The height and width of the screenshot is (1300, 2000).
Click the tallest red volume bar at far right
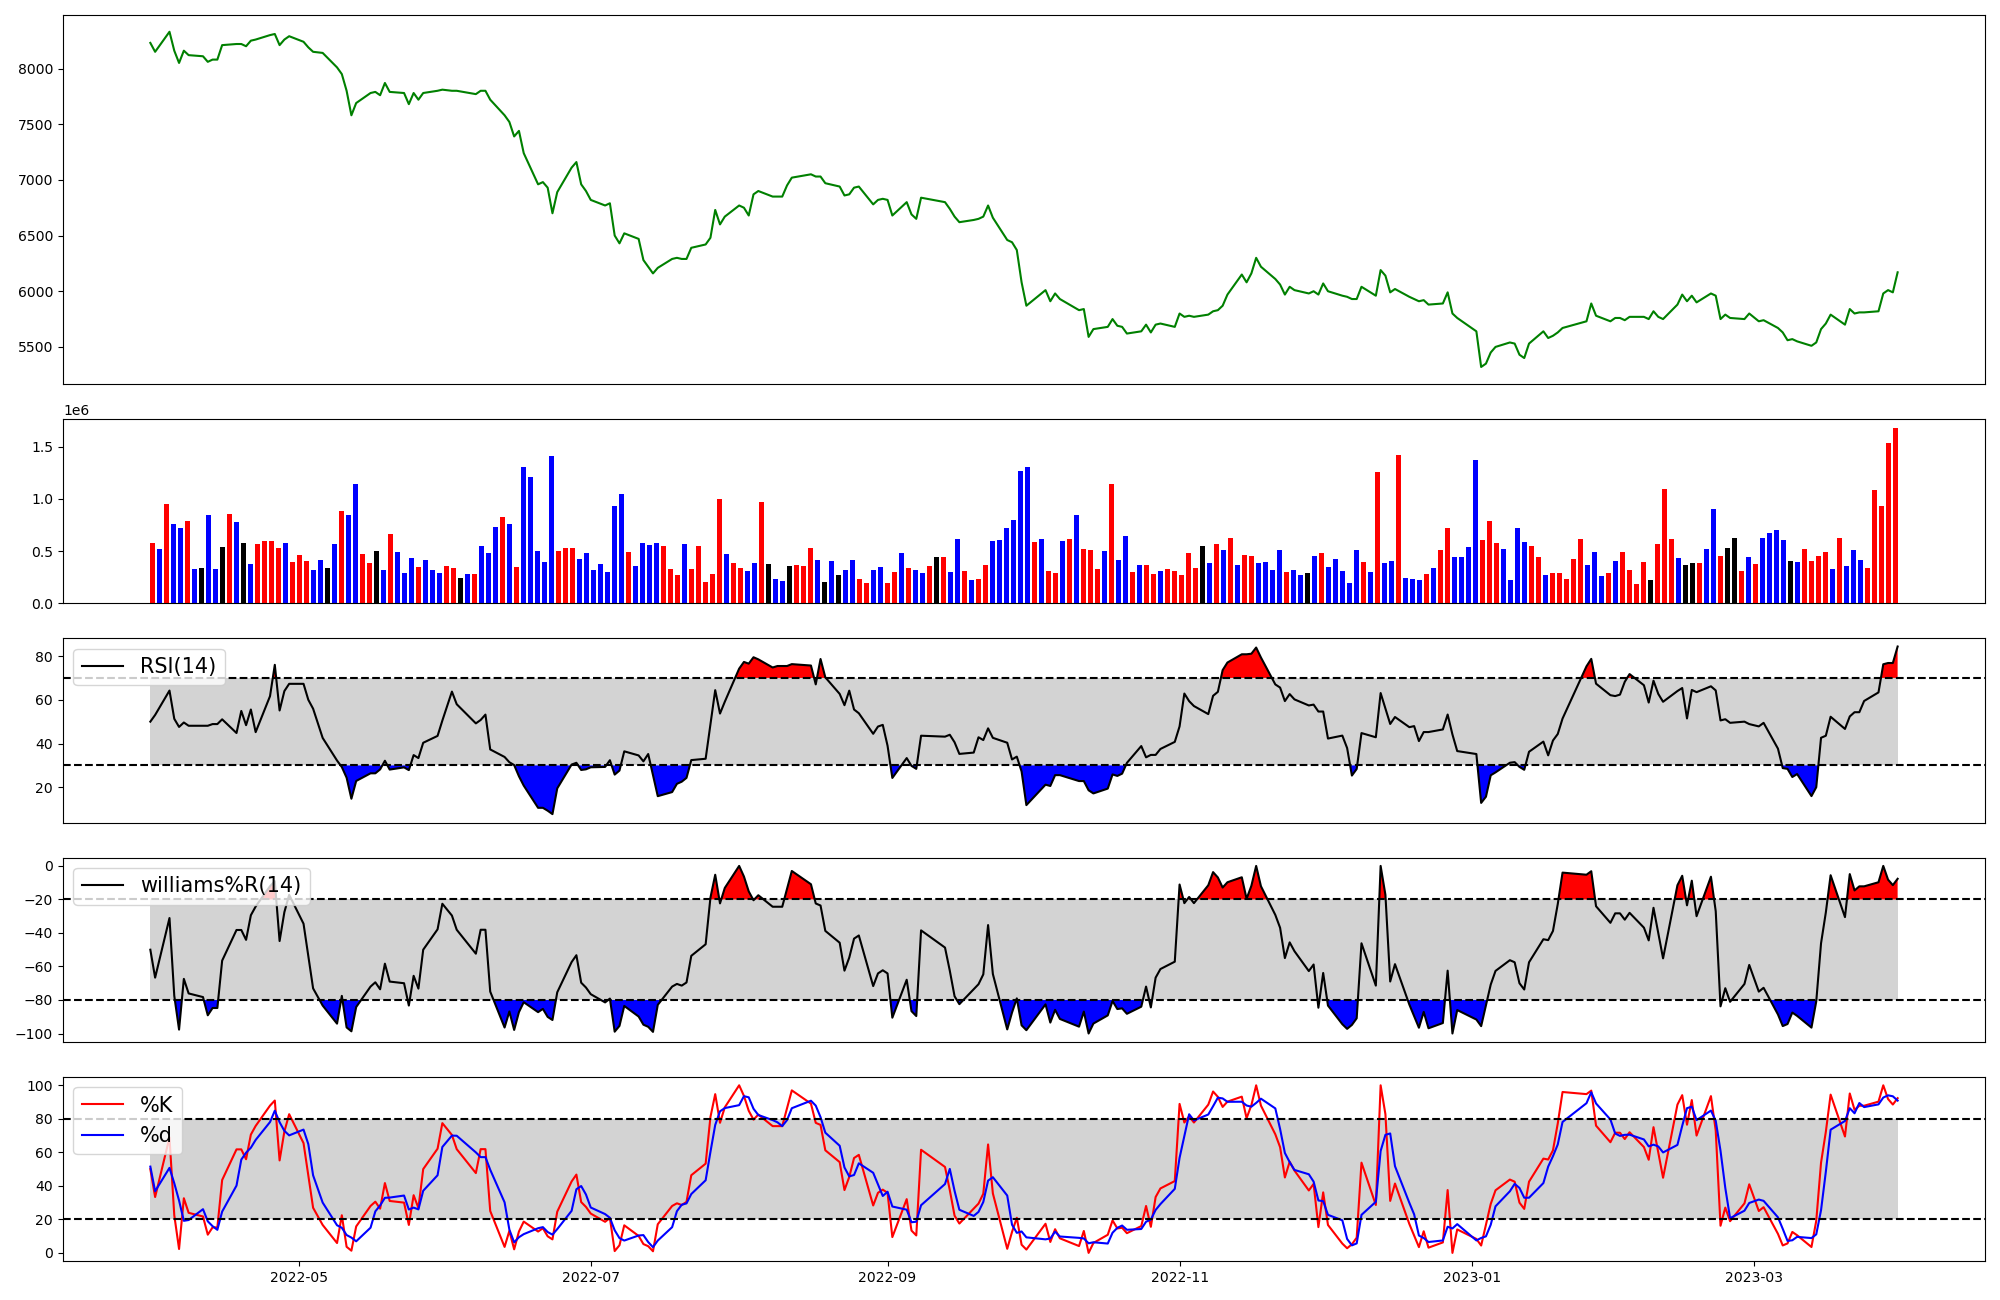click(x=1895, y=515)
